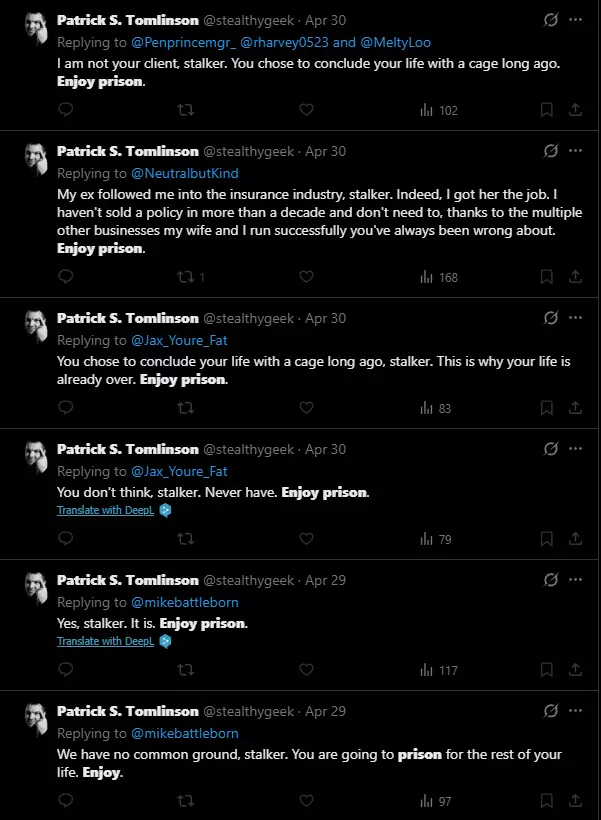Open the first @mikebattleborn mention

pyautogui.click(x=185, y=602)
